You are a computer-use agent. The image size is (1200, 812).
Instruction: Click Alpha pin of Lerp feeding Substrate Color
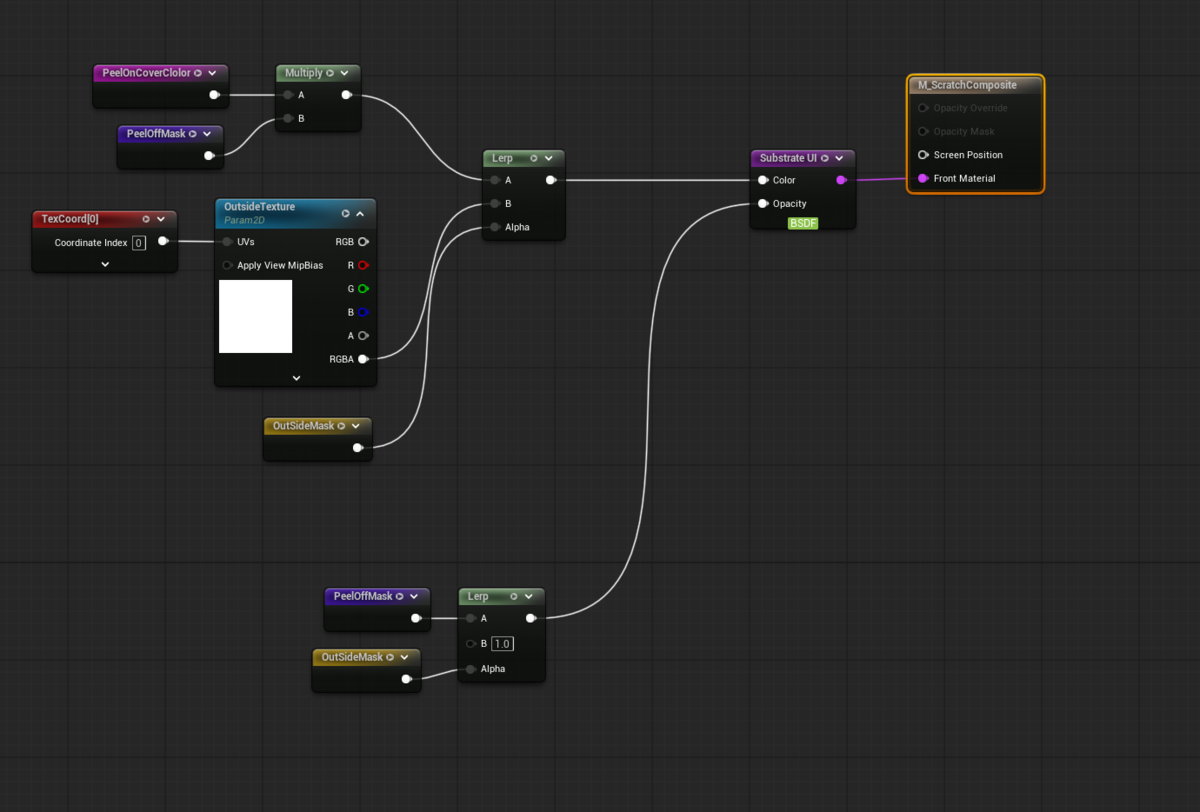(494, 227)
